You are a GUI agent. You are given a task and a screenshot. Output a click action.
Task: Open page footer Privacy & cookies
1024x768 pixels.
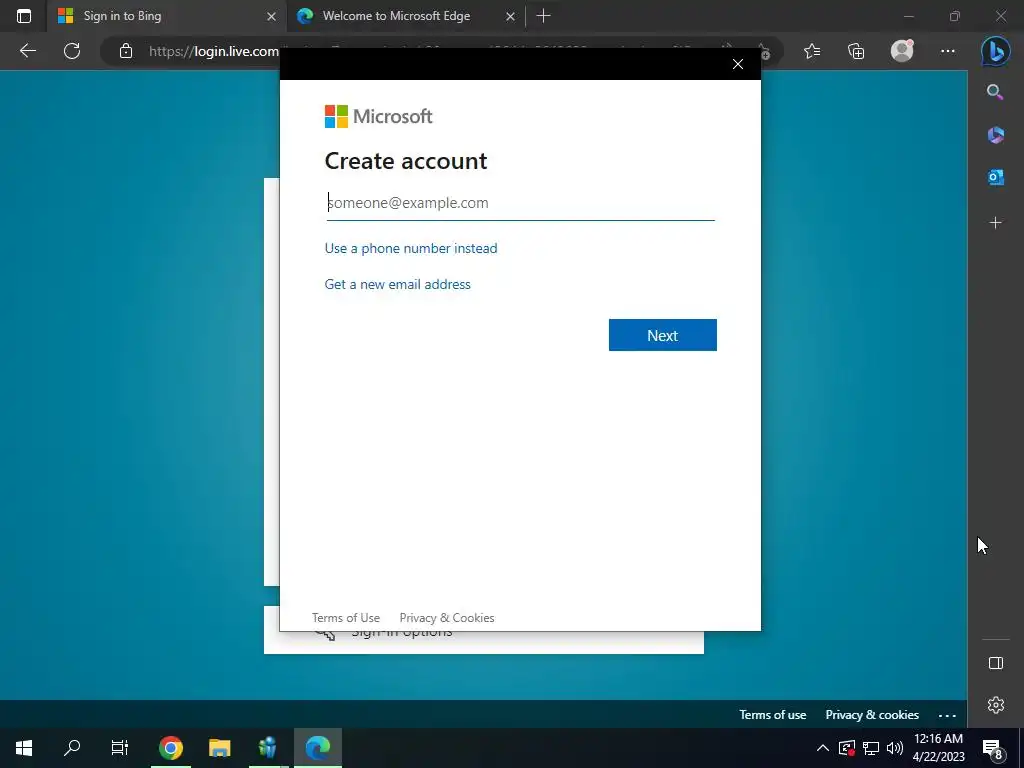(x=872, y=714)
